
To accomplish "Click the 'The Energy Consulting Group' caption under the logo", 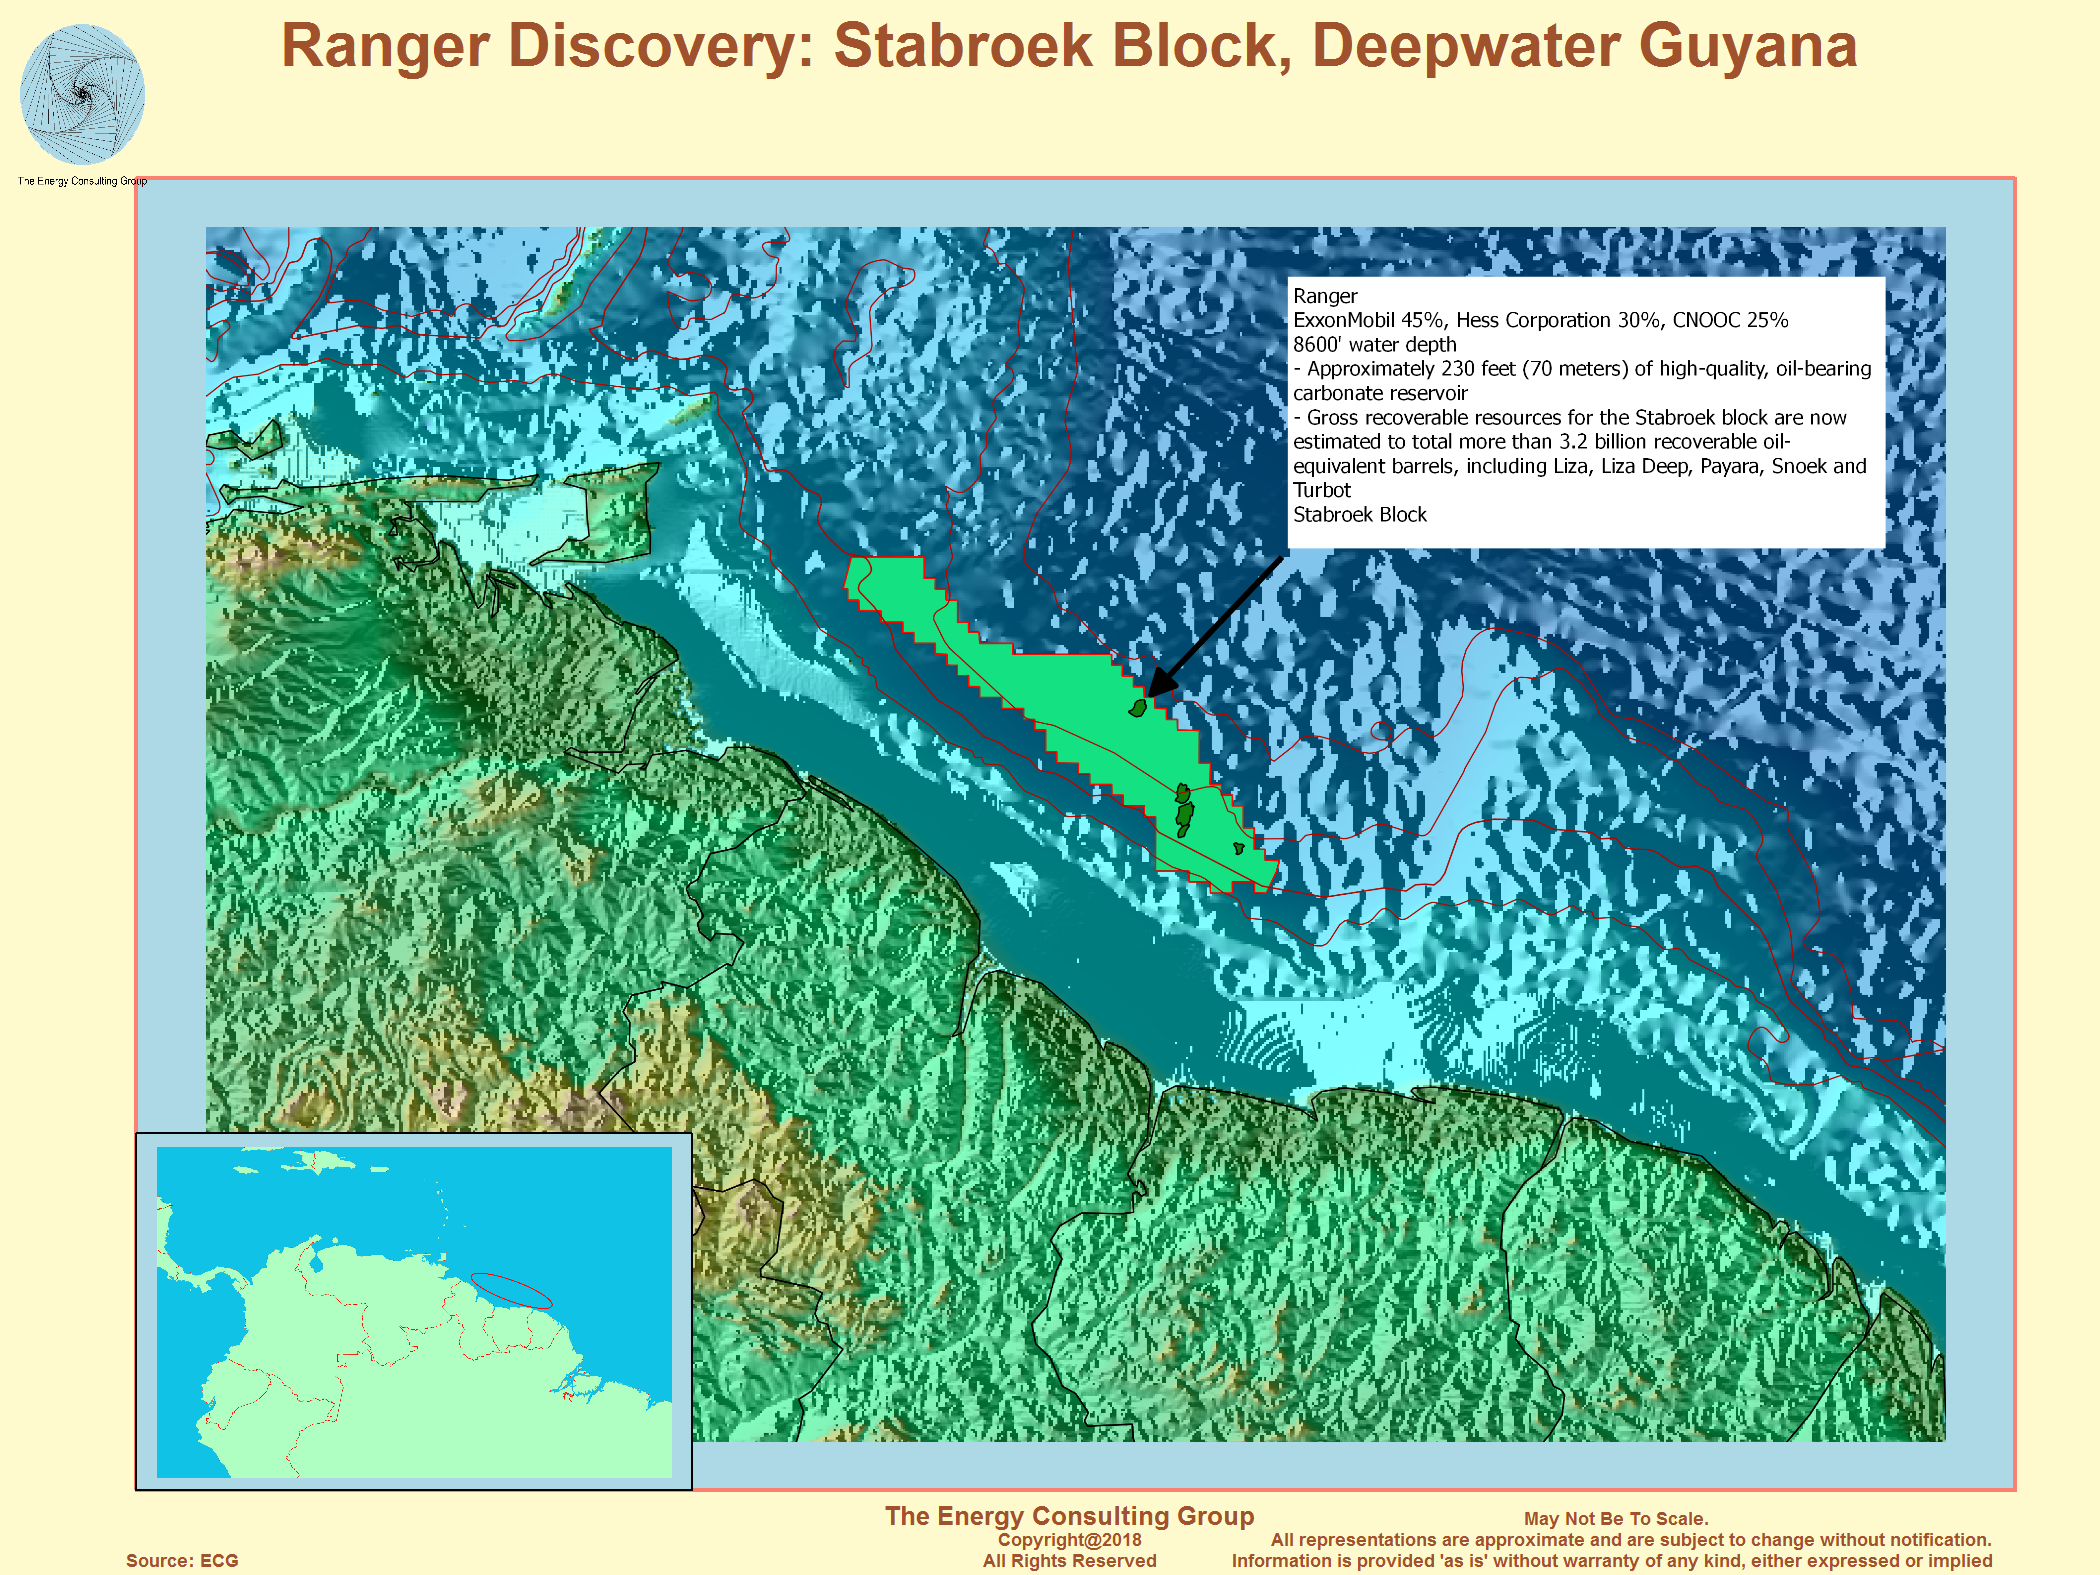I will pyautogui.click(x=82, y=181).
